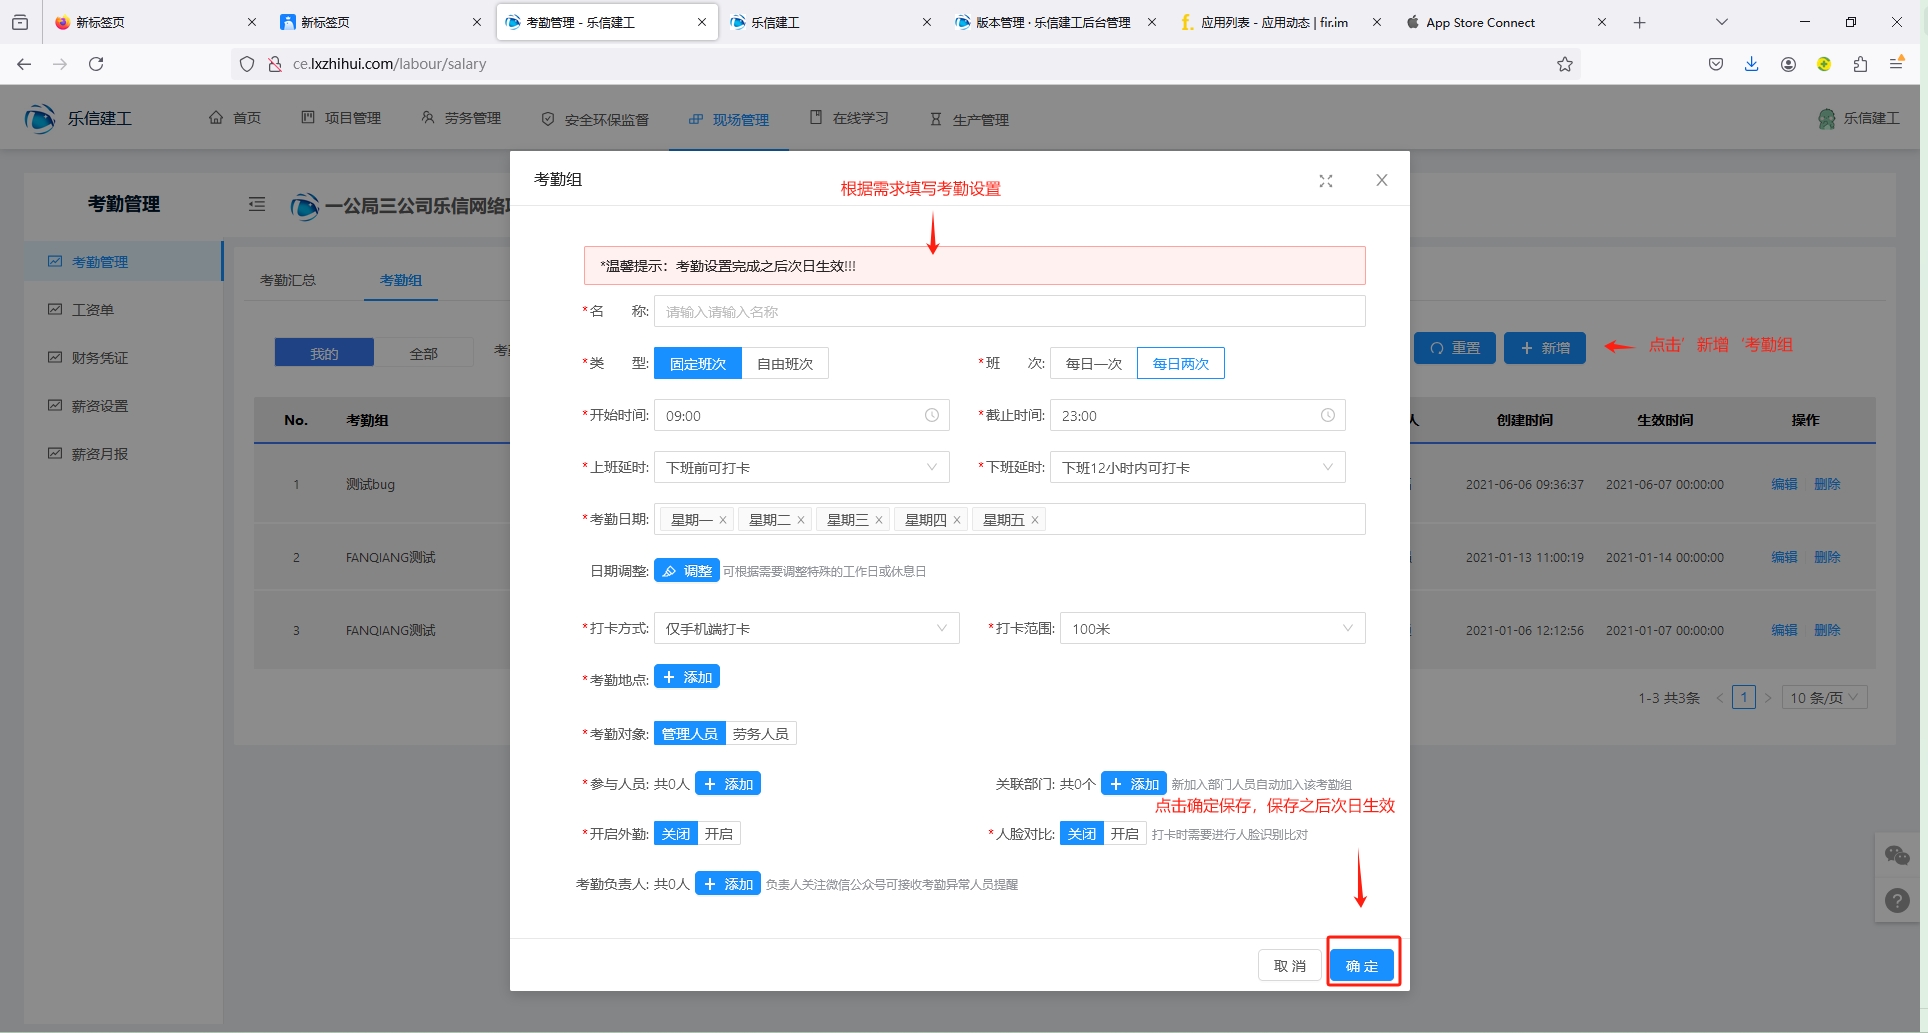
Task: Click the help question mark floating icon
Action: click(1896, 900)
